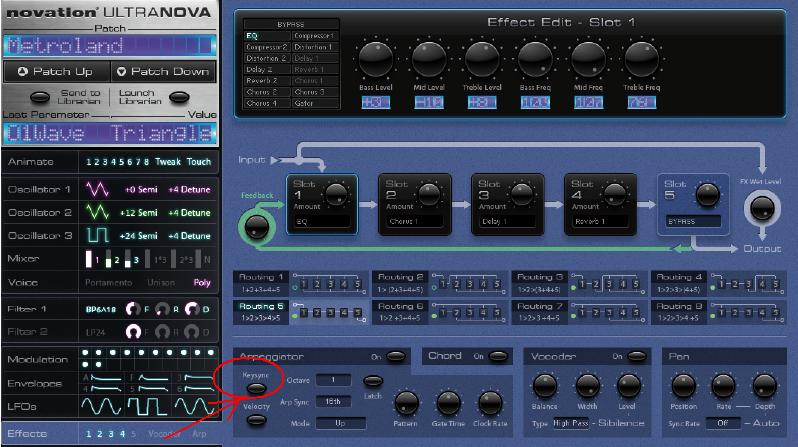The height and width of the screenshot is (447, 798).
Task: Open Envelope 4 shape icon
Action: 105,389
